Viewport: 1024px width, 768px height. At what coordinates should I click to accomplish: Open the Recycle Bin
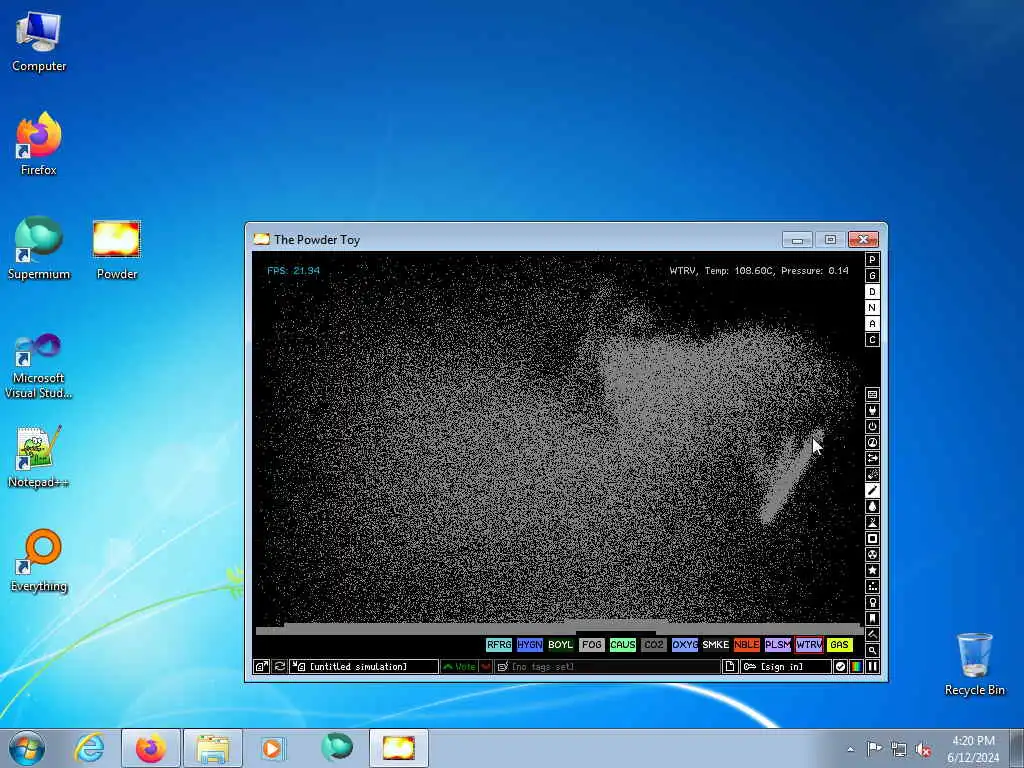(974, 664)
